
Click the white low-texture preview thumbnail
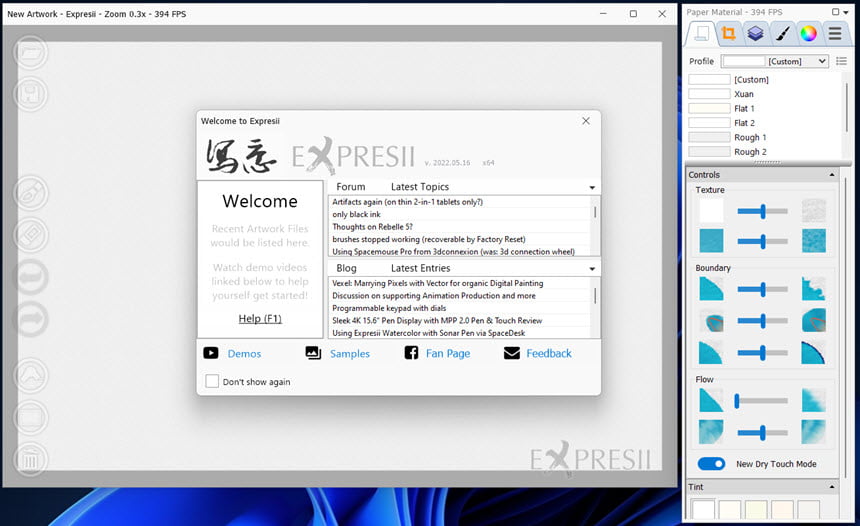pos(711,211)
